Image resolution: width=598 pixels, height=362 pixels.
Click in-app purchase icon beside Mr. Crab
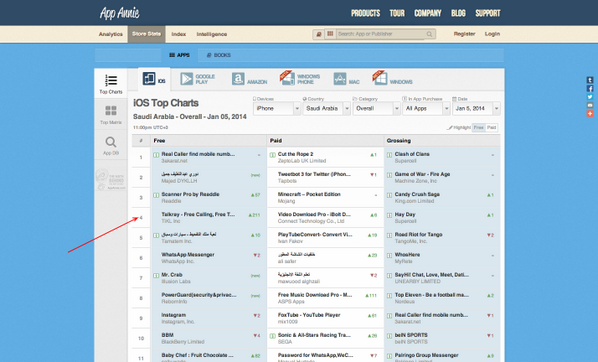(156, 275)
